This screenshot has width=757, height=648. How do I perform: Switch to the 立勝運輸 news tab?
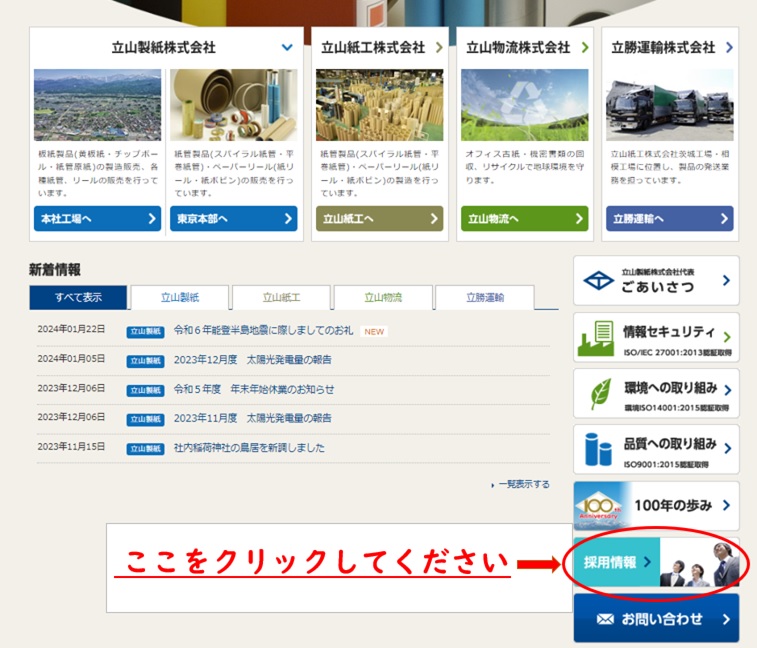[485, 297]
